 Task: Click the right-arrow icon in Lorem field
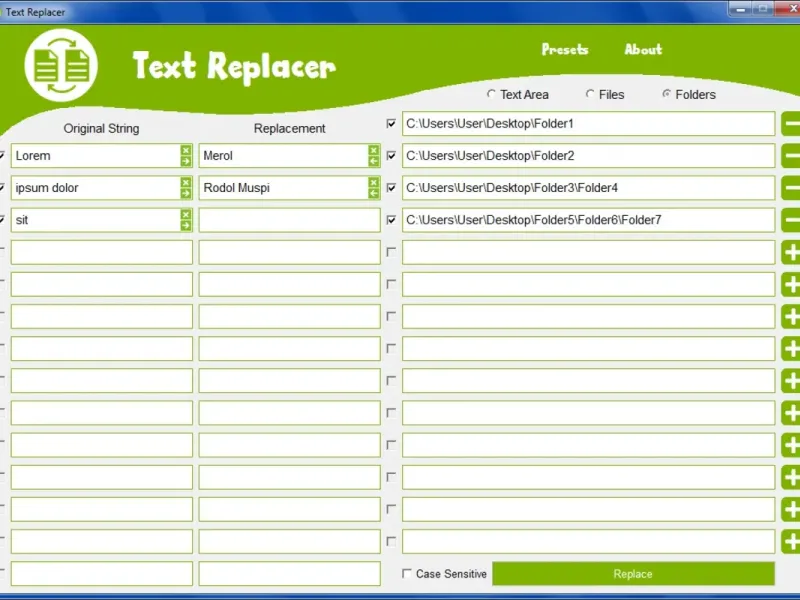(x=186, y=161)
